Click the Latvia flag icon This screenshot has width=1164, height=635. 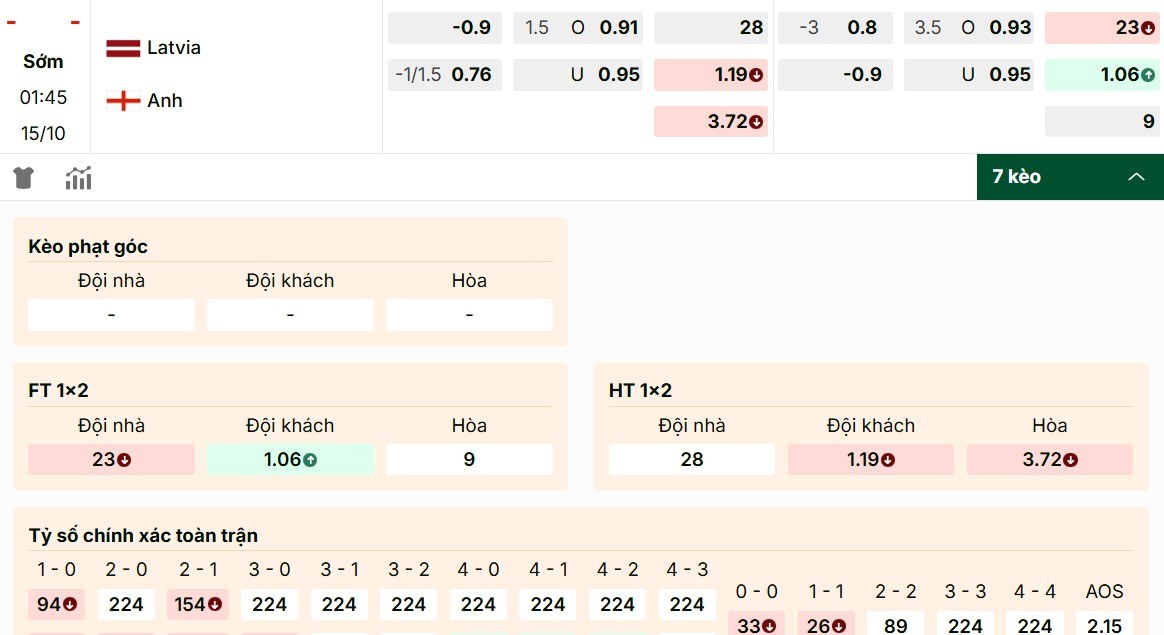pyautogui.click(x=123, y=46)
